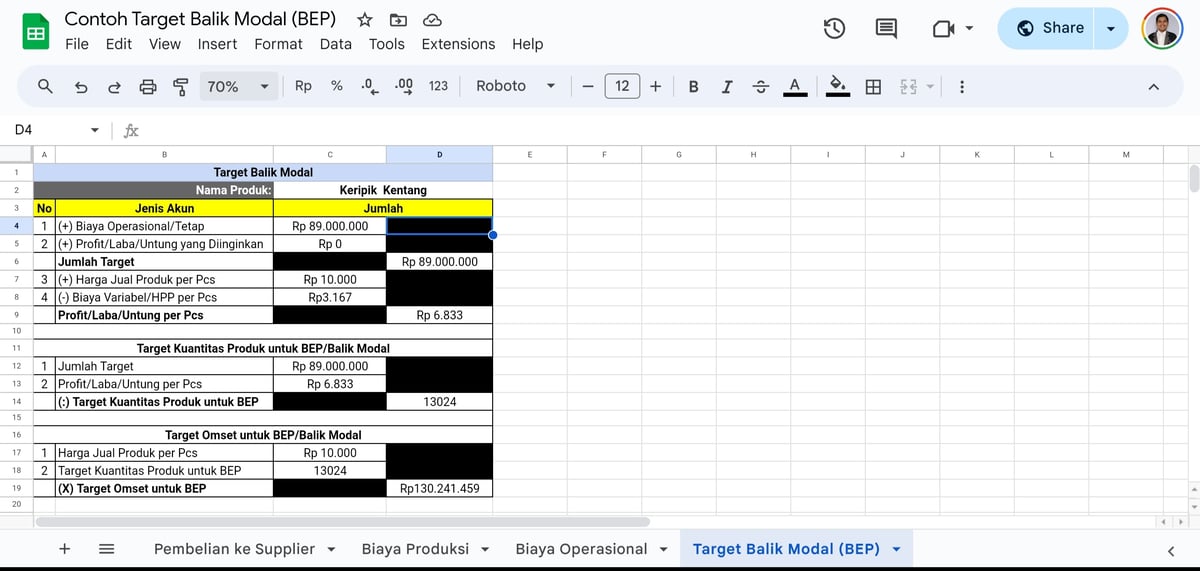Open the text color picker

pyautogui.click(x=794, y=87)
